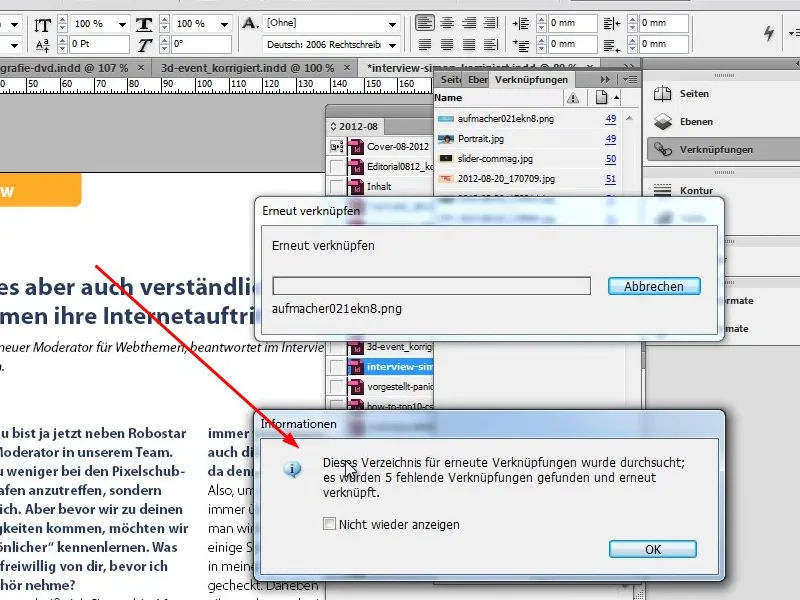The height and width of the screenshot is (600, 800).
Task: Click the InDesign icon of Cover-08-2012
Action: [356, 147]
